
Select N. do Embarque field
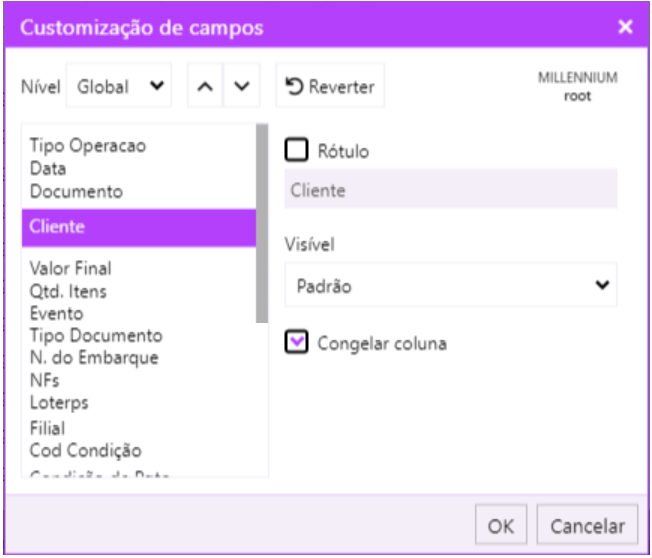tap(93, 358)
